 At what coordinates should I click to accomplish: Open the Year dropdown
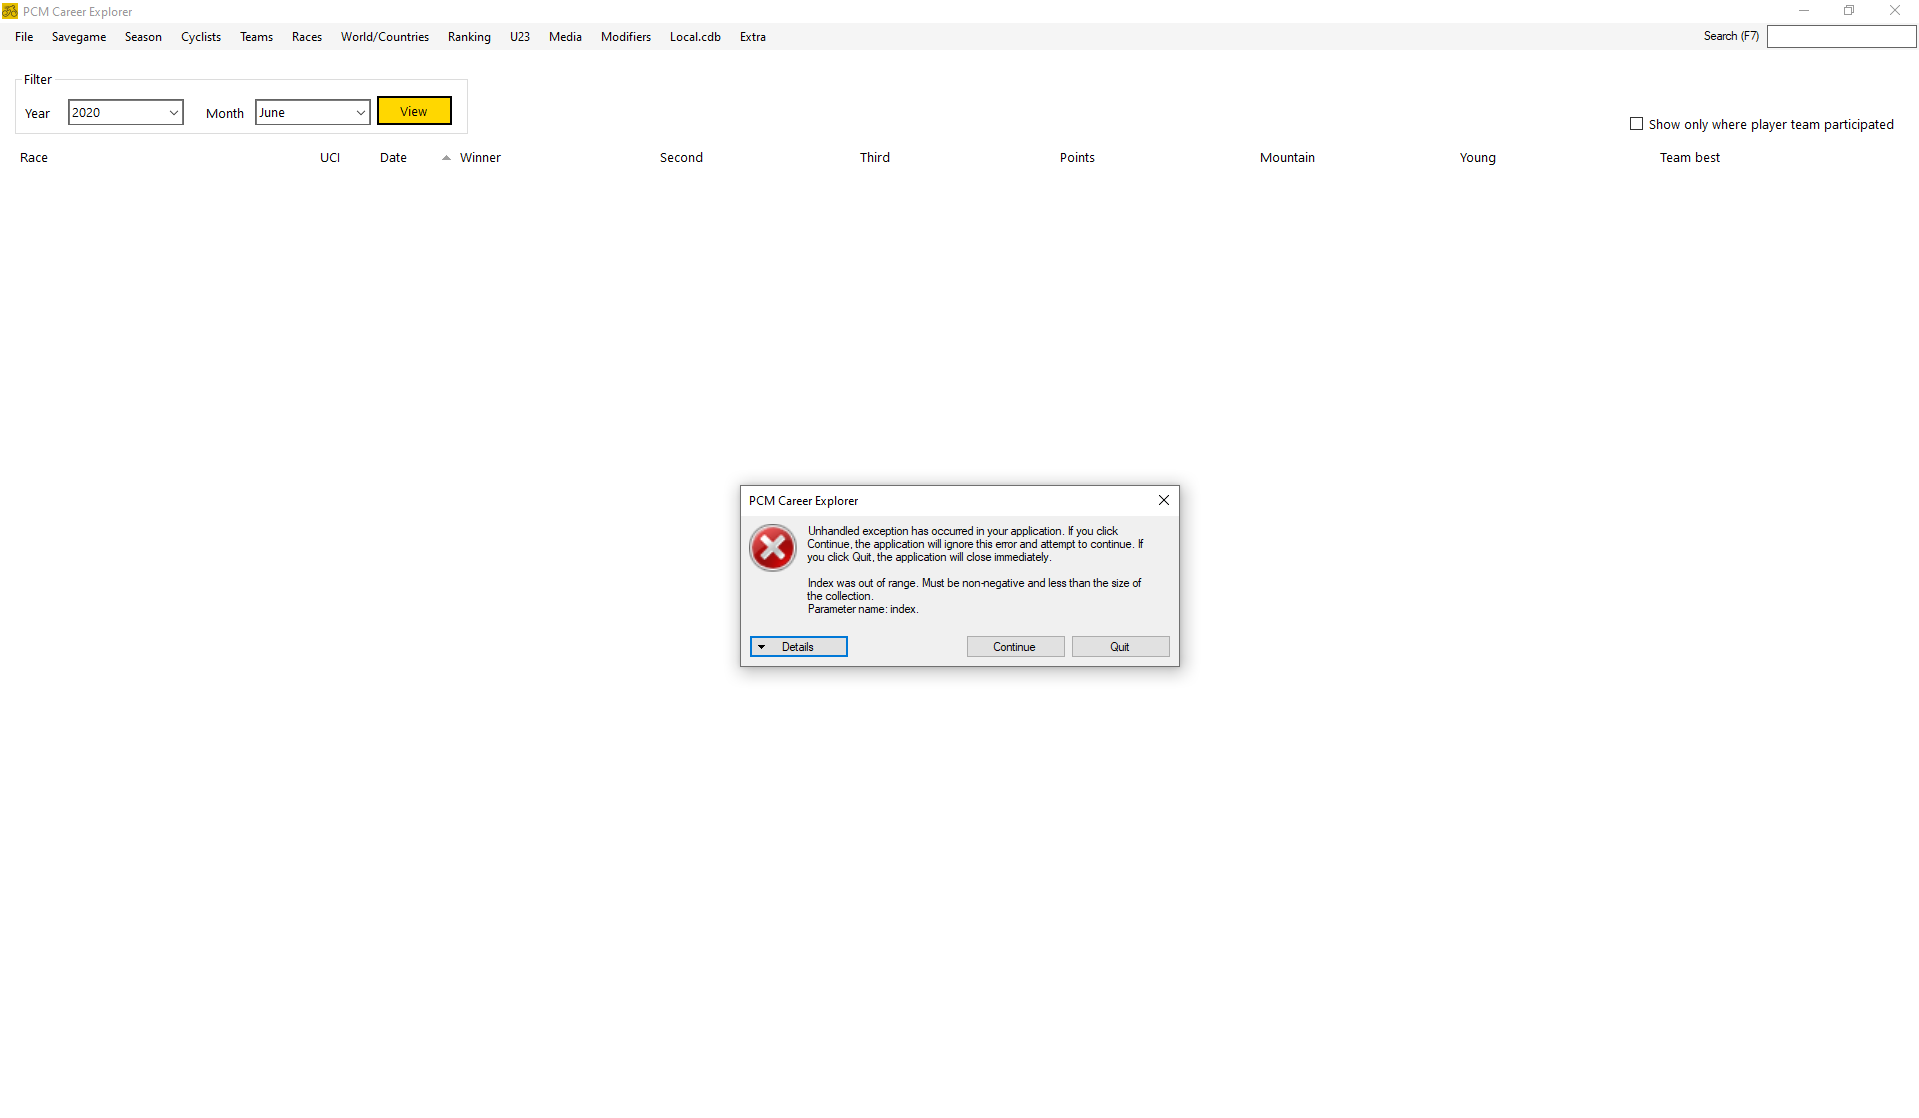pos(173,113)
